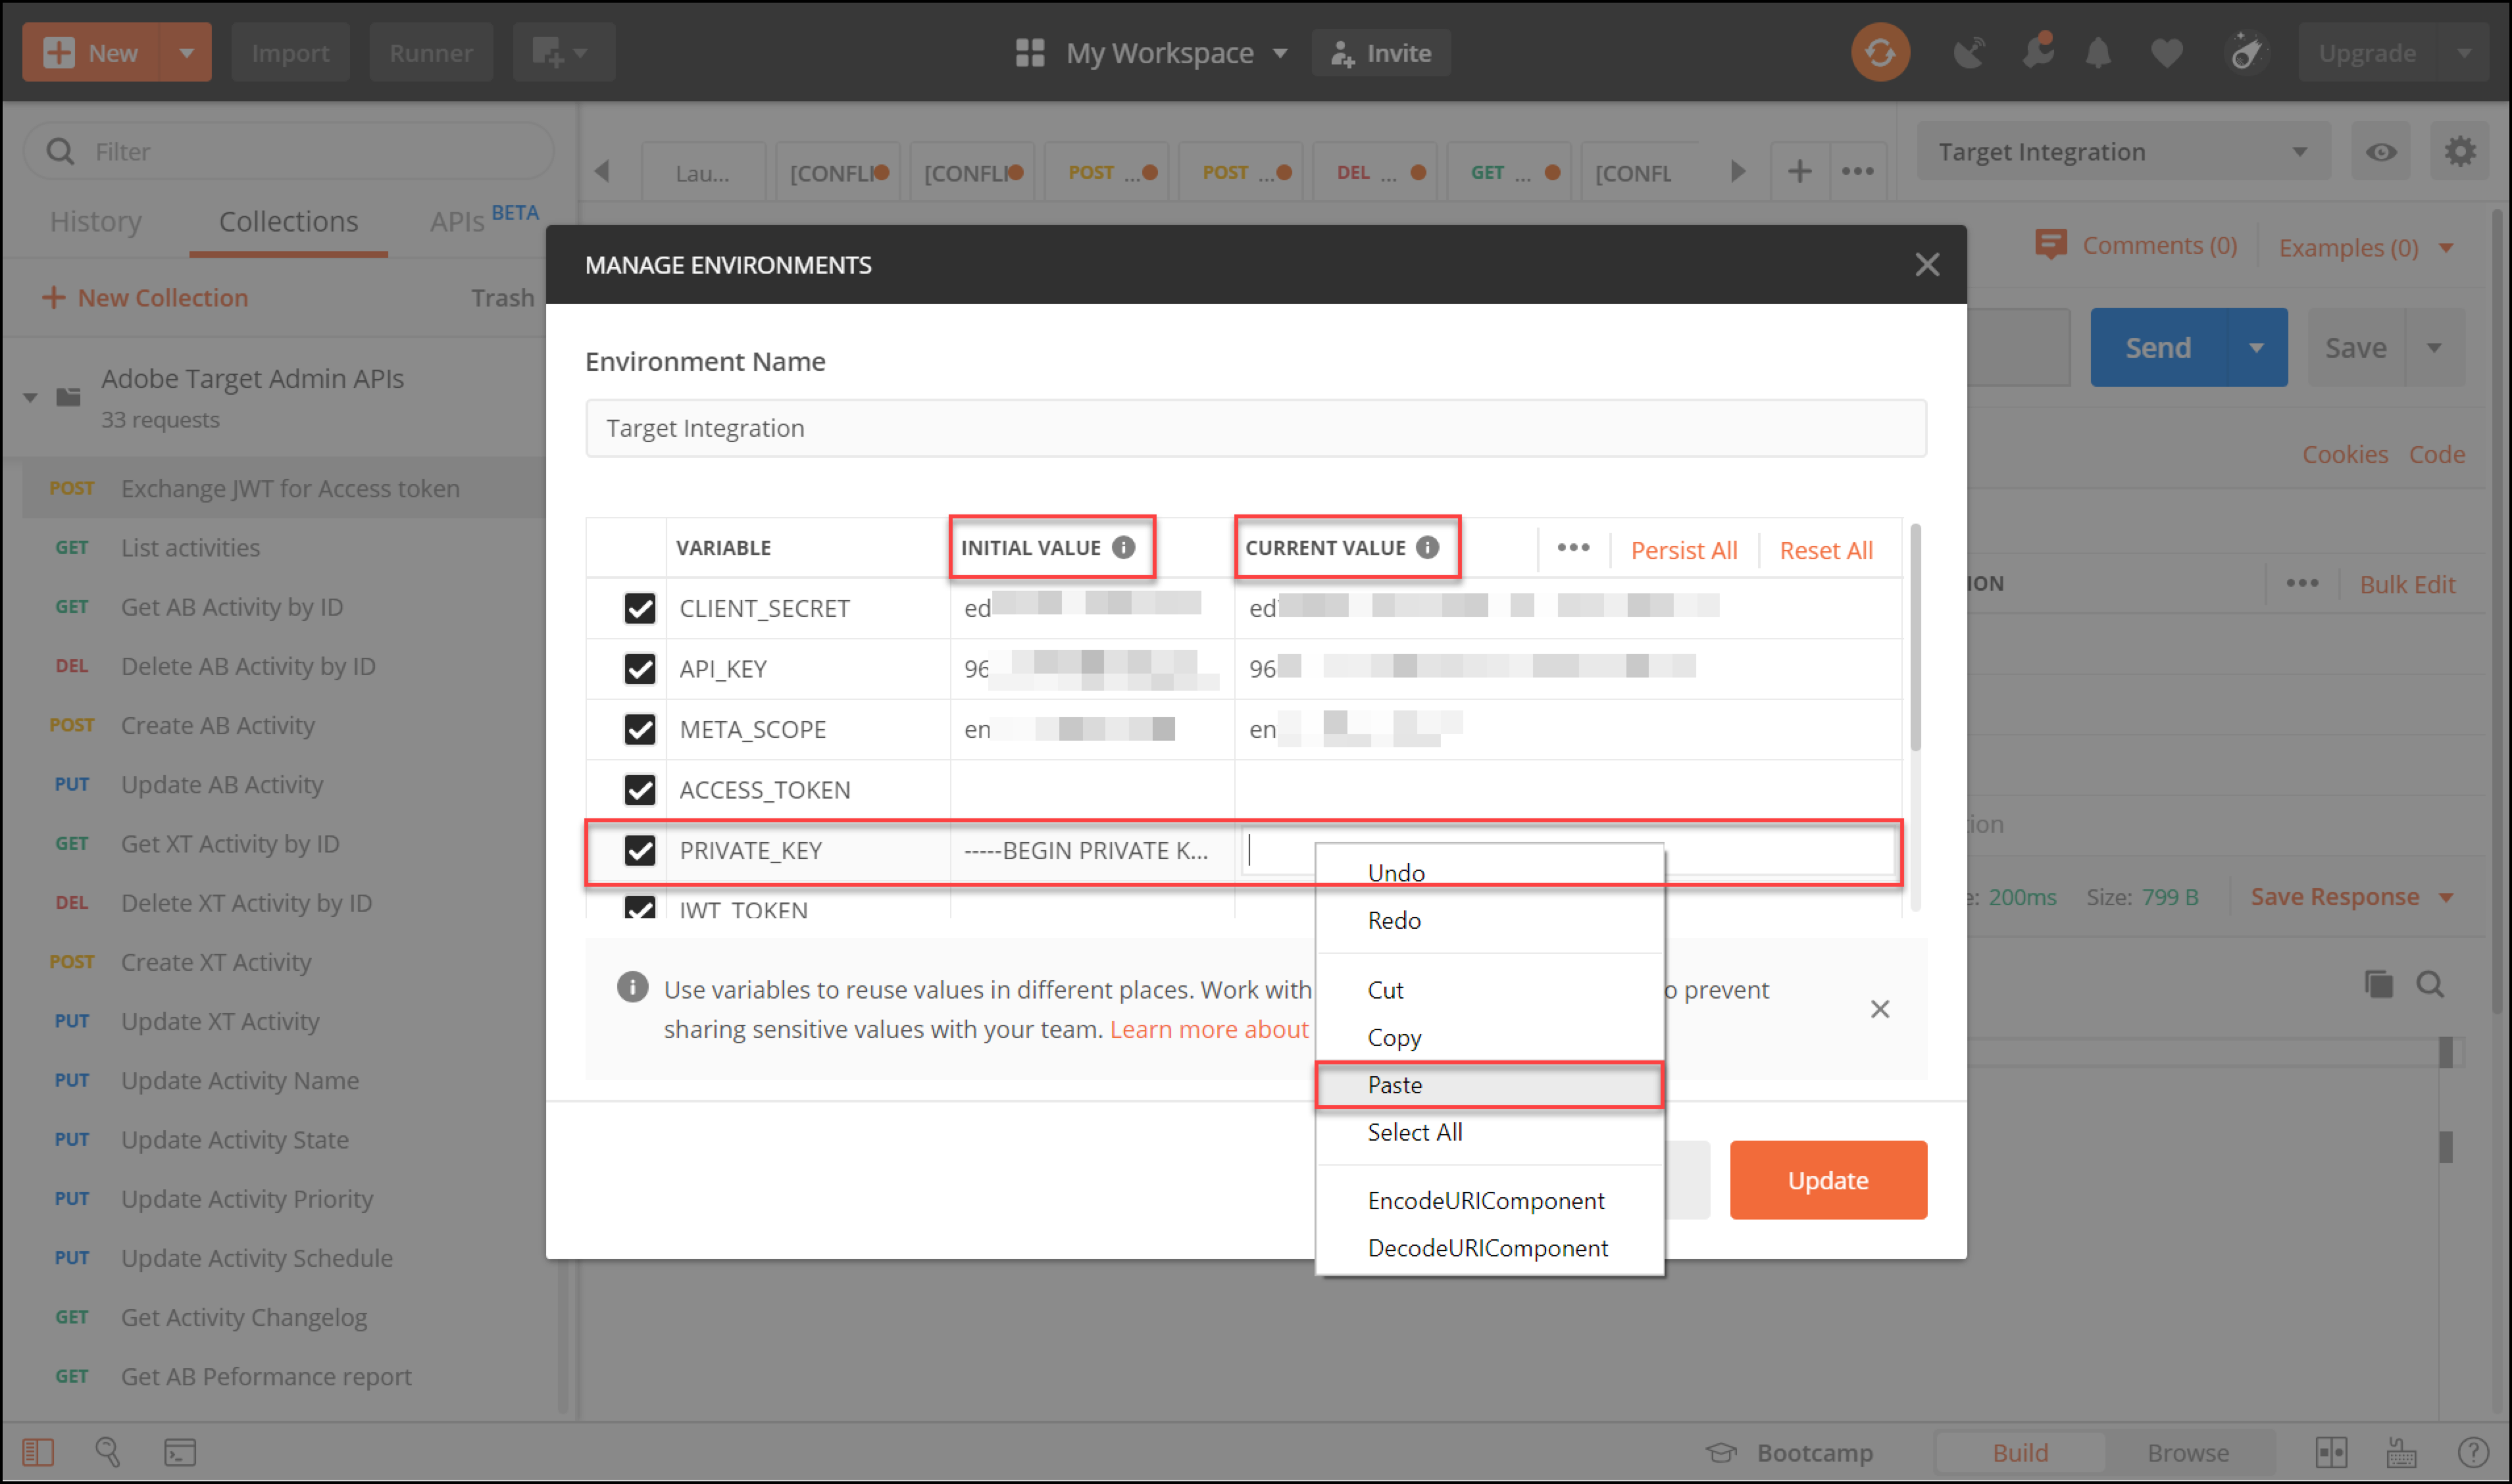Open the Postman console icon
The image size is (2512, 1484).
(180, 1451)
